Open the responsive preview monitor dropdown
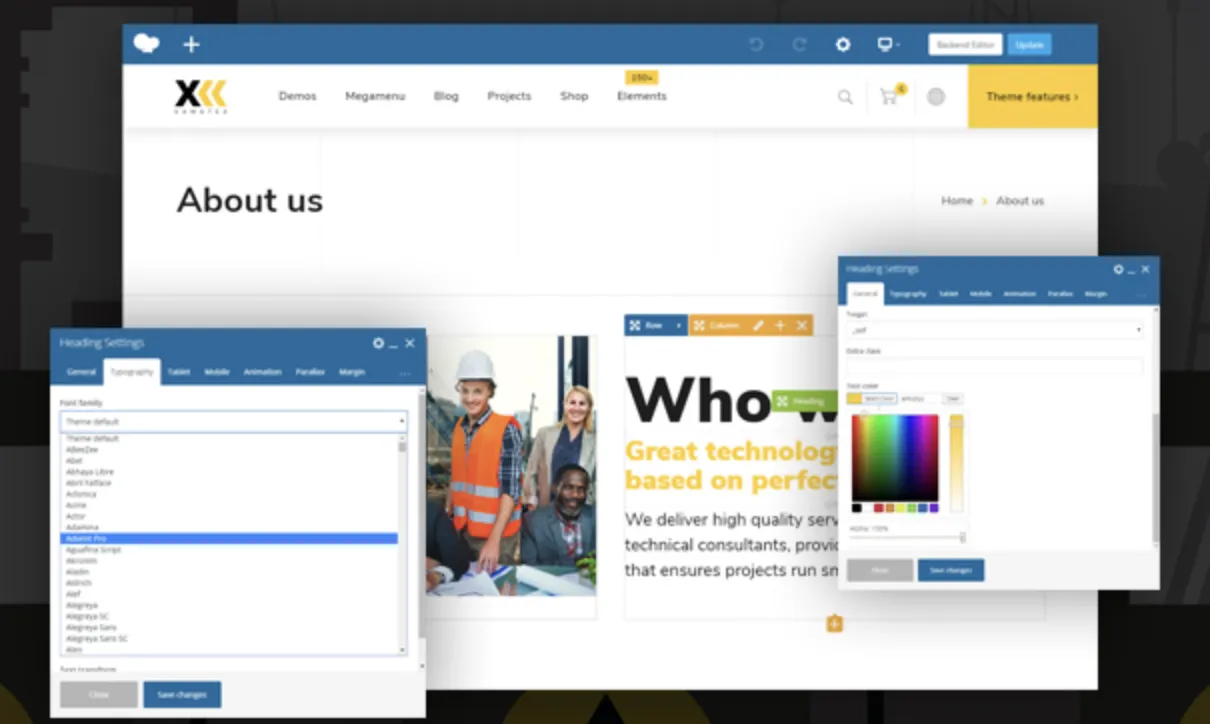1210x724 pixels. pyautogui.click(x=887, y=45)
